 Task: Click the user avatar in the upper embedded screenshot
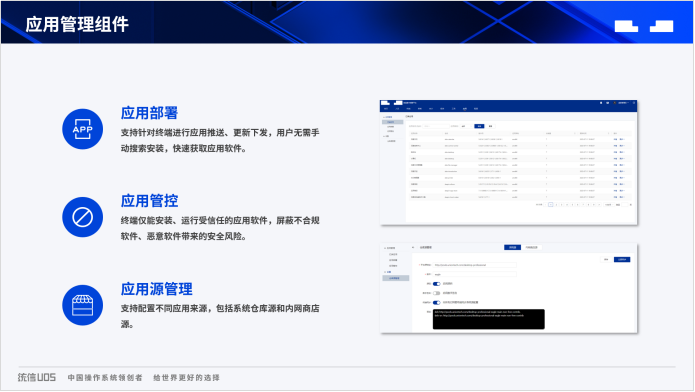coord(615,103)
